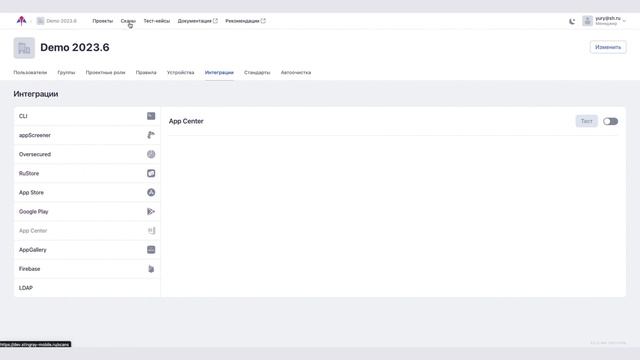Click the appScreener row icon
Screen dimensions: 640x360
pos(151,135)
